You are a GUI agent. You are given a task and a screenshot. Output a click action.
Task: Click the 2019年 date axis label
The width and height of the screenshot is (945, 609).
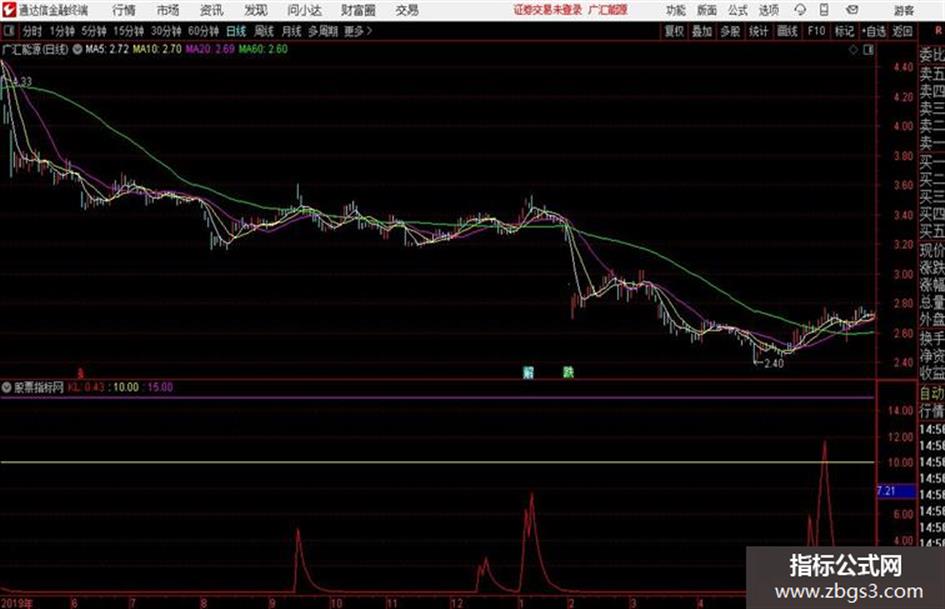pos(16,604)
